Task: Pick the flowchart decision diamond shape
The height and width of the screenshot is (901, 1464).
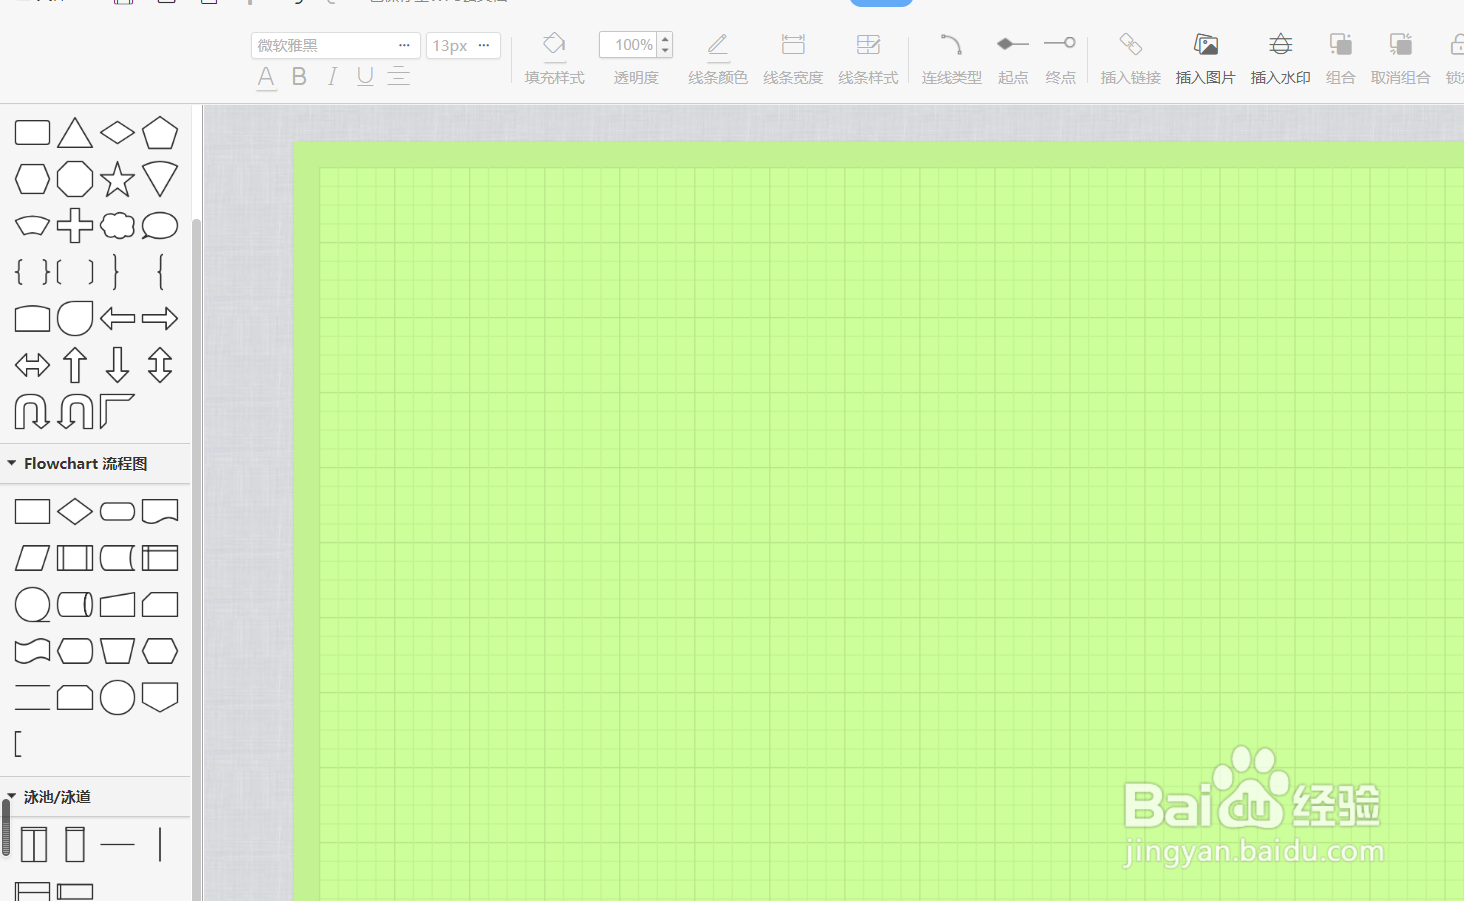Action: point(75,512)
